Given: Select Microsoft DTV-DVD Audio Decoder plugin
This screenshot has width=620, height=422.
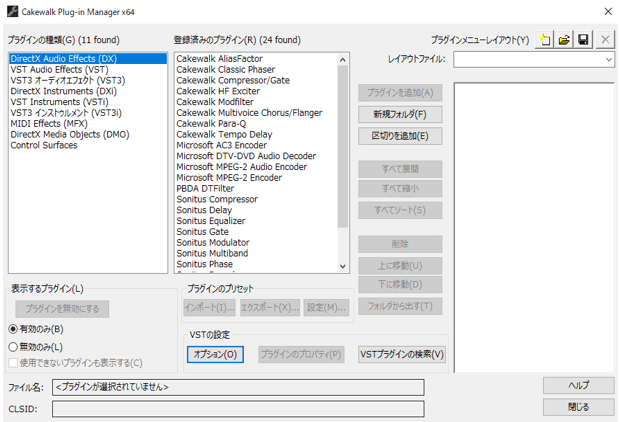Looking at the screenshot, I should click(256, 156).
